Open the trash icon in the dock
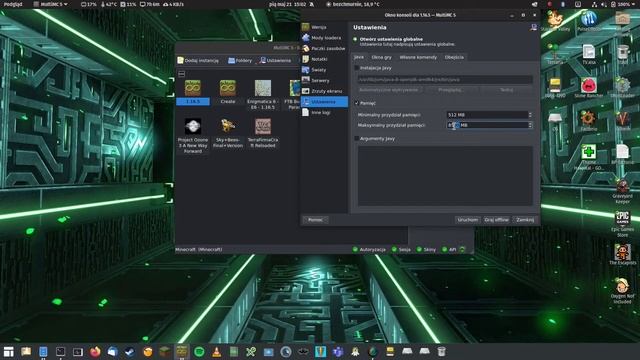Viewport: 640px width, 360px height. tap(441, 351)
